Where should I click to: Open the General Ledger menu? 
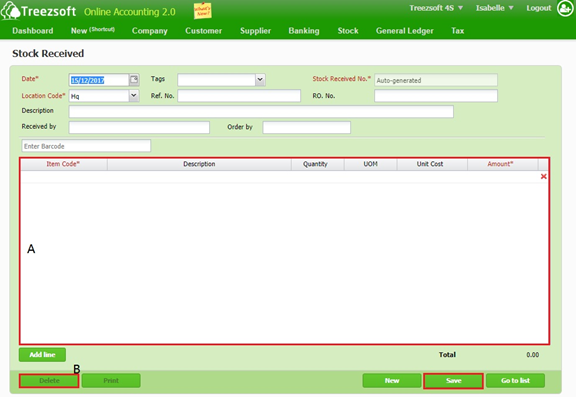(x=404, y=31)
